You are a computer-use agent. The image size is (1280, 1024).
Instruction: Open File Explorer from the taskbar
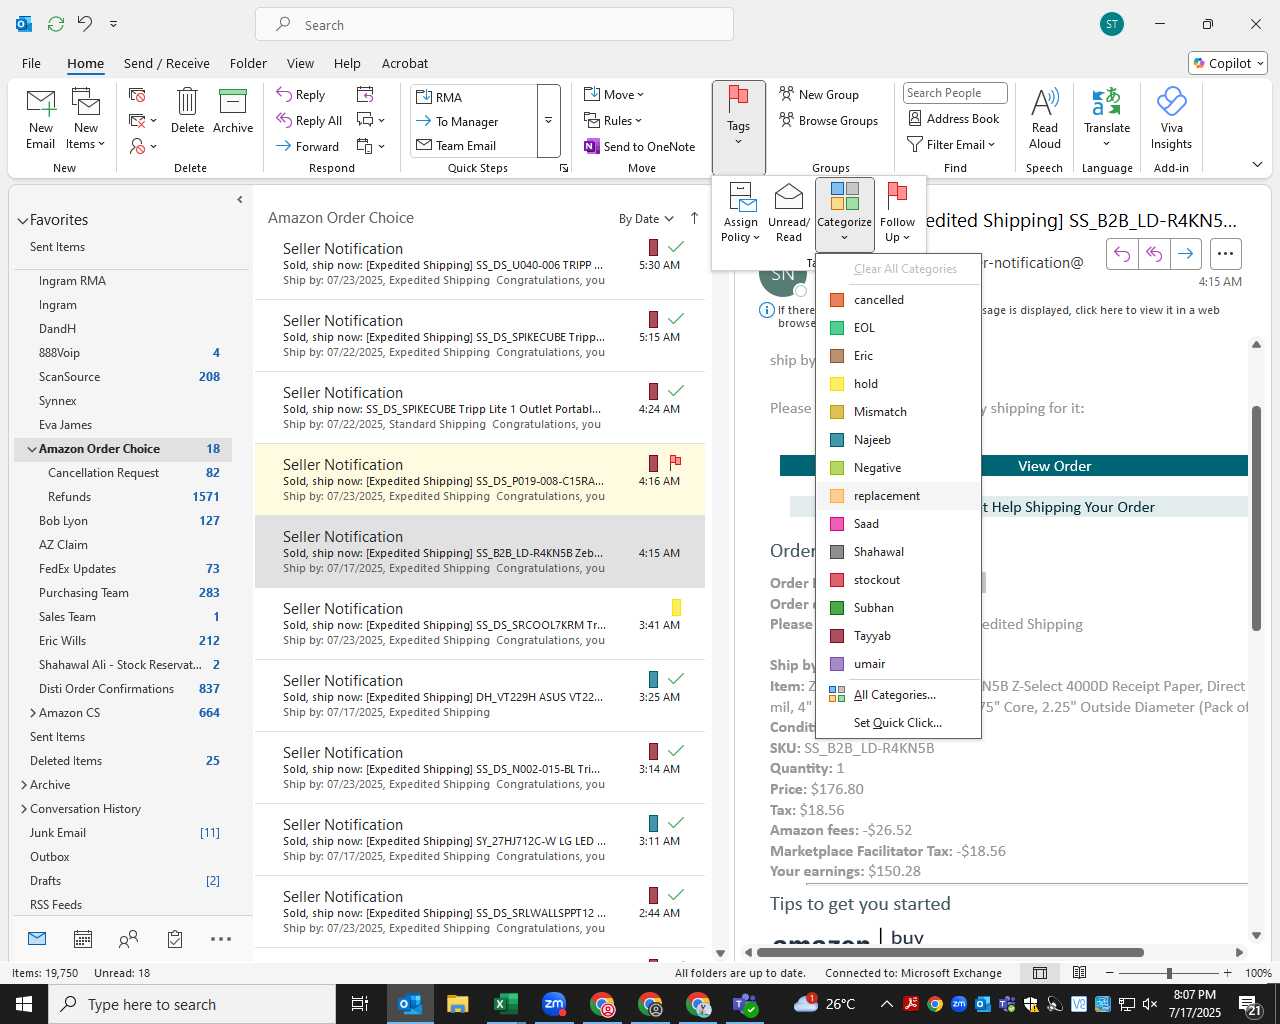(458, 1004)
